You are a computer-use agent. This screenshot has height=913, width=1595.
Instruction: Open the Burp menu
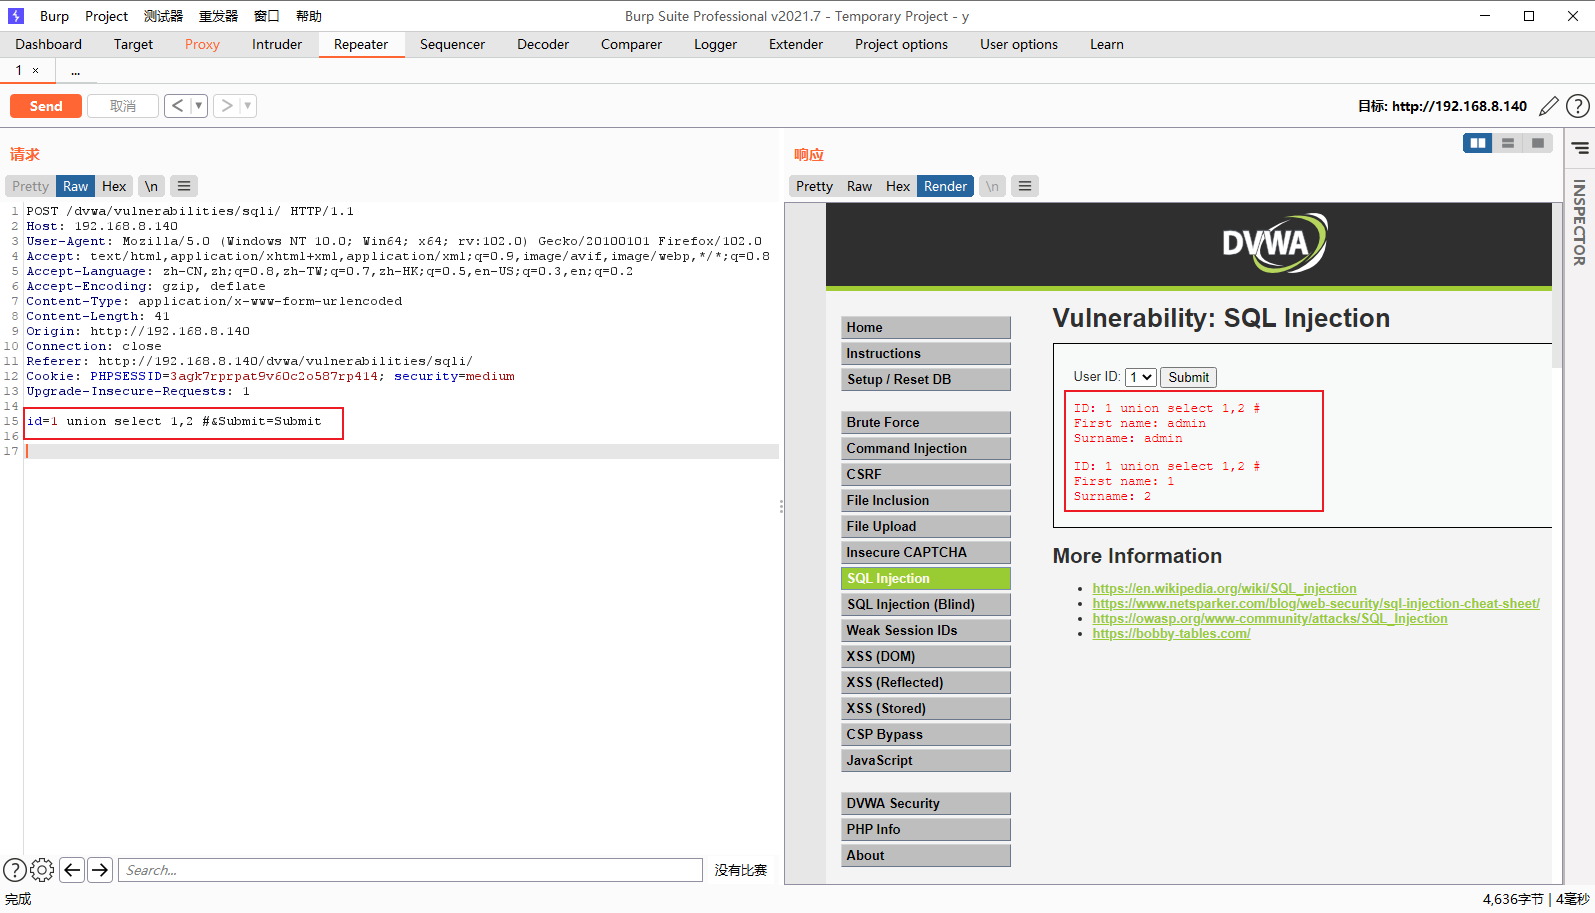54,16
